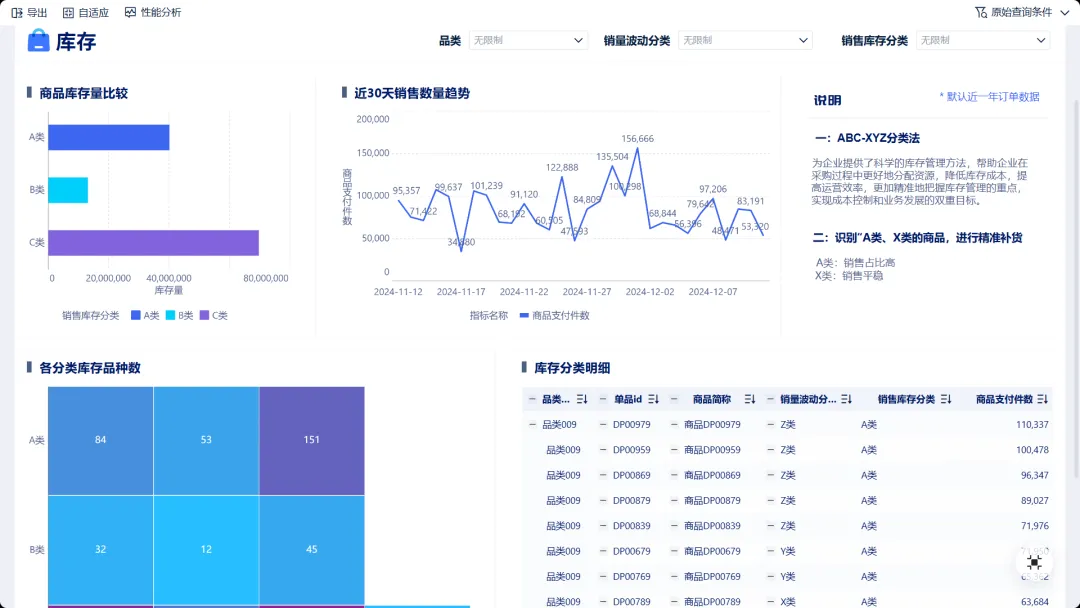The width and height of the screenshot is (1080, 608).
Task: Open the 销量波动分类 filter dropdown
Action: pyautogui.click(x=745, y=40)
